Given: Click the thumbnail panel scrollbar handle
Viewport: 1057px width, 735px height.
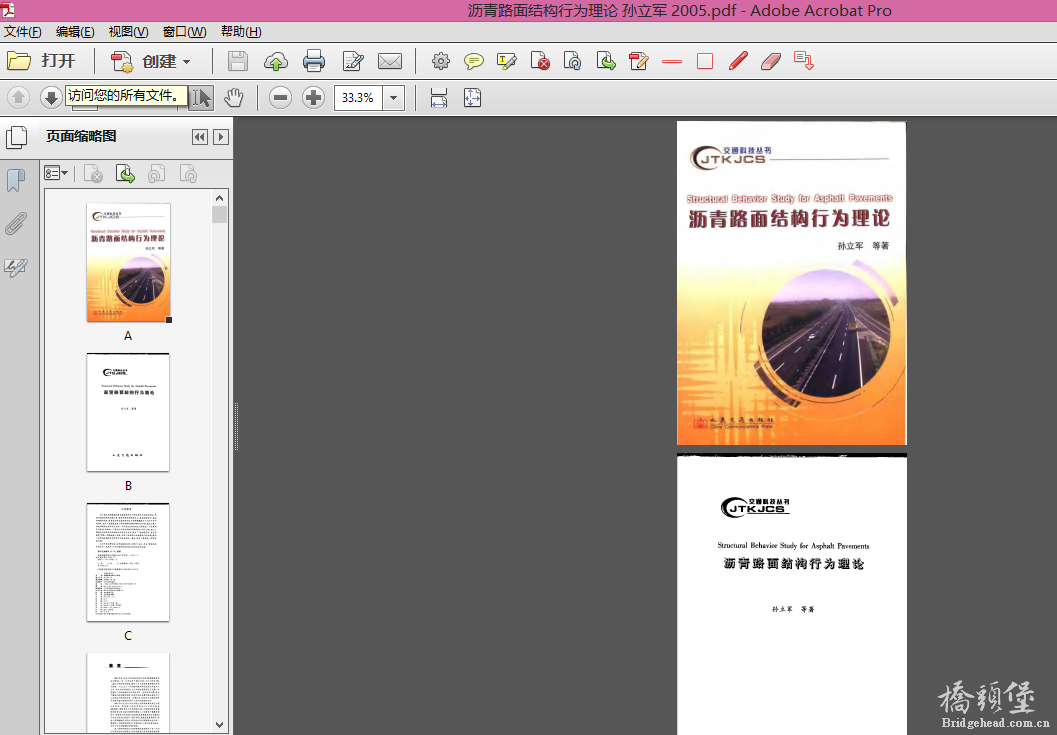Looking at the screenshot, I should 220,215.
